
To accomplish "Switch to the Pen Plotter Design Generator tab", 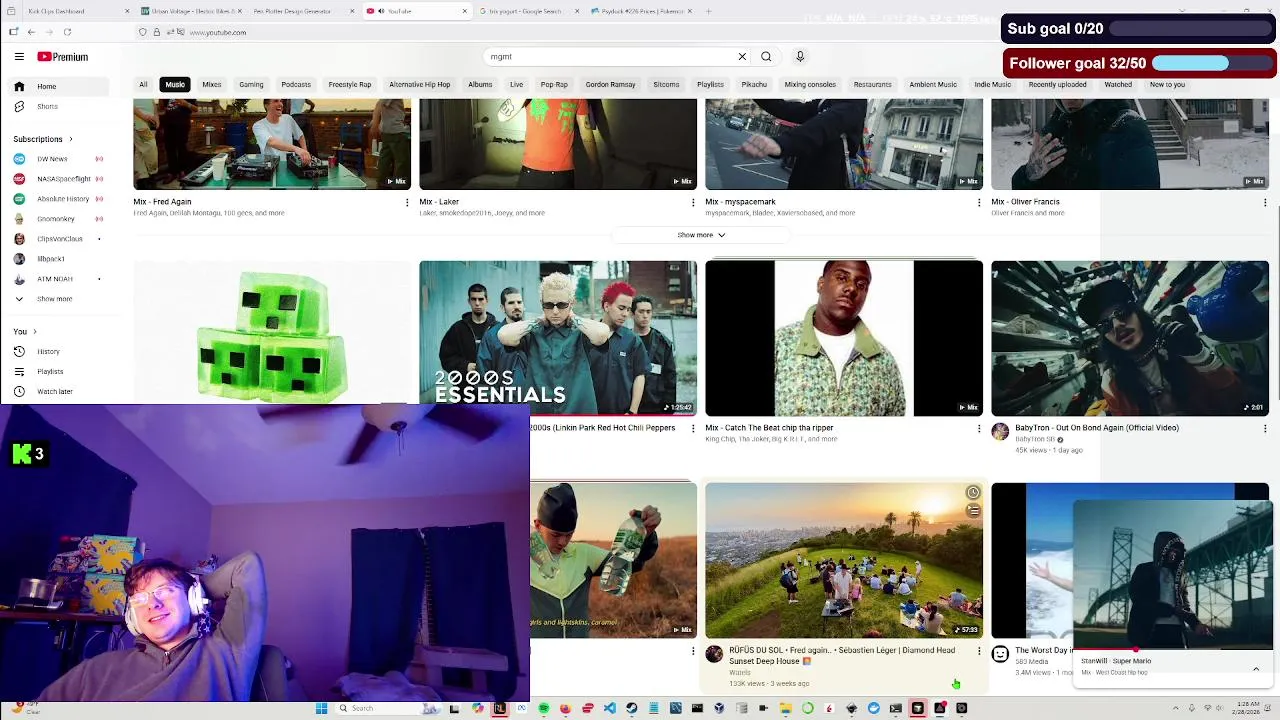I will (300, 11).
